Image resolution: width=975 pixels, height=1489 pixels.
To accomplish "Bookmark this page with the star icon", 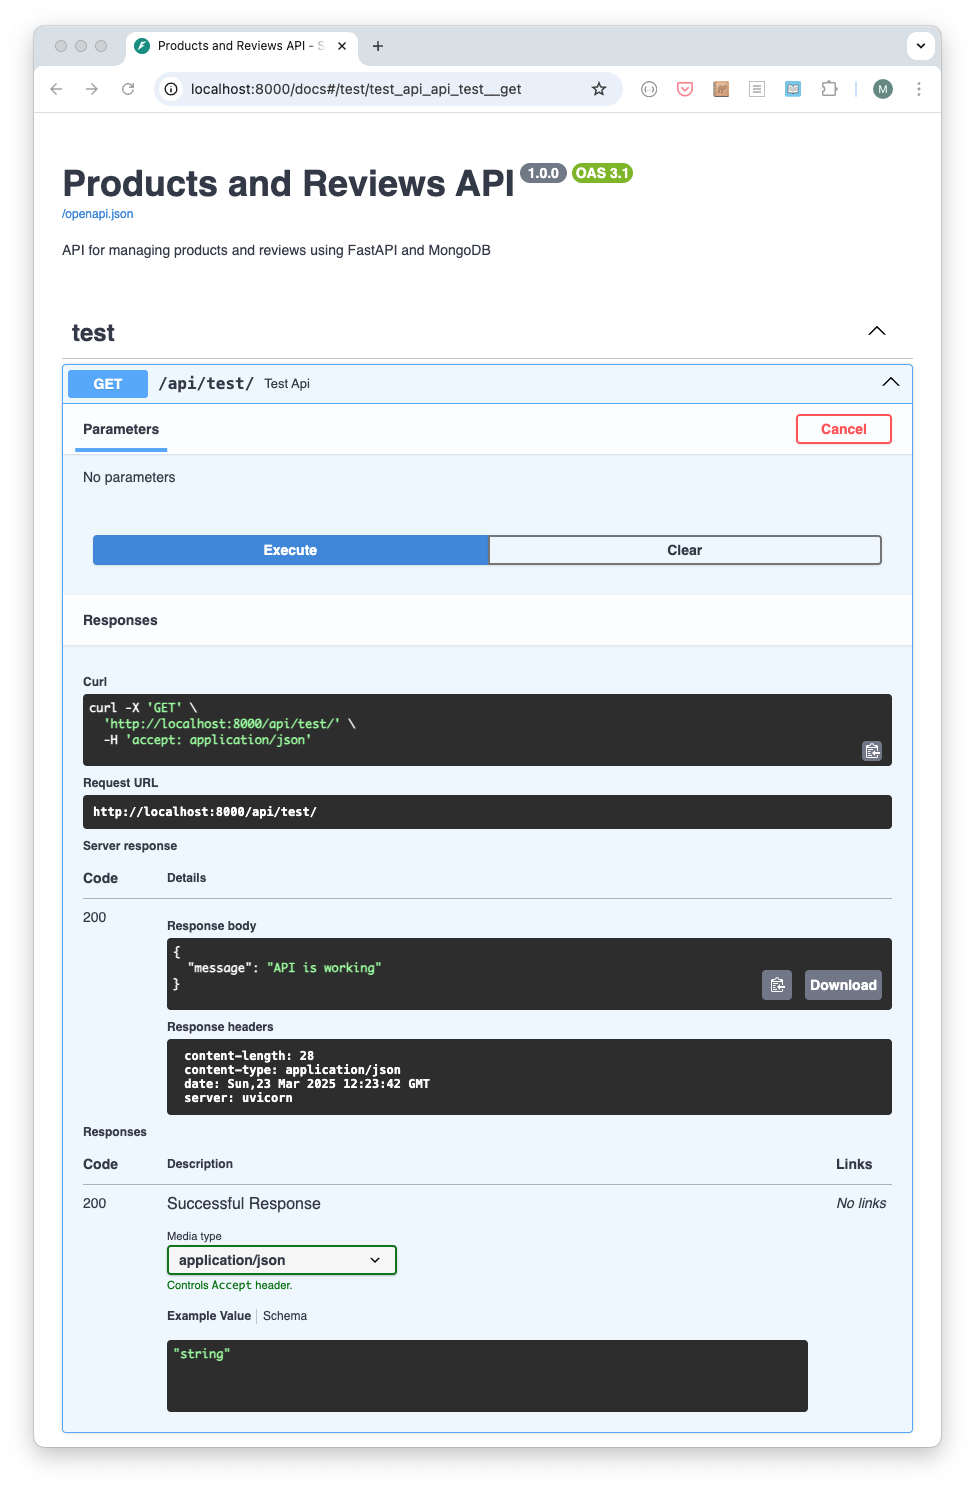I will (x=599, y=89).
